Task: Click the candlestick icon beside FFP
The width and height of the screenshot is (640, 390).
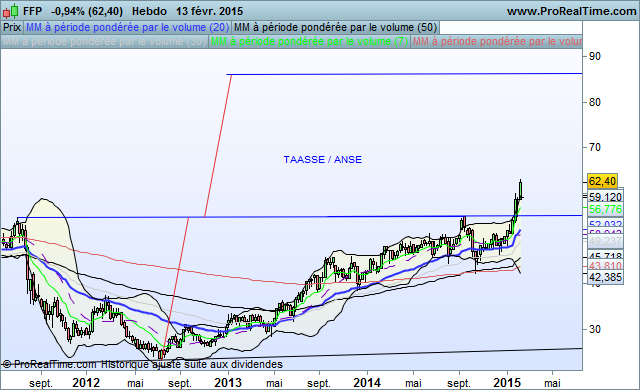Action: [11, 11]
